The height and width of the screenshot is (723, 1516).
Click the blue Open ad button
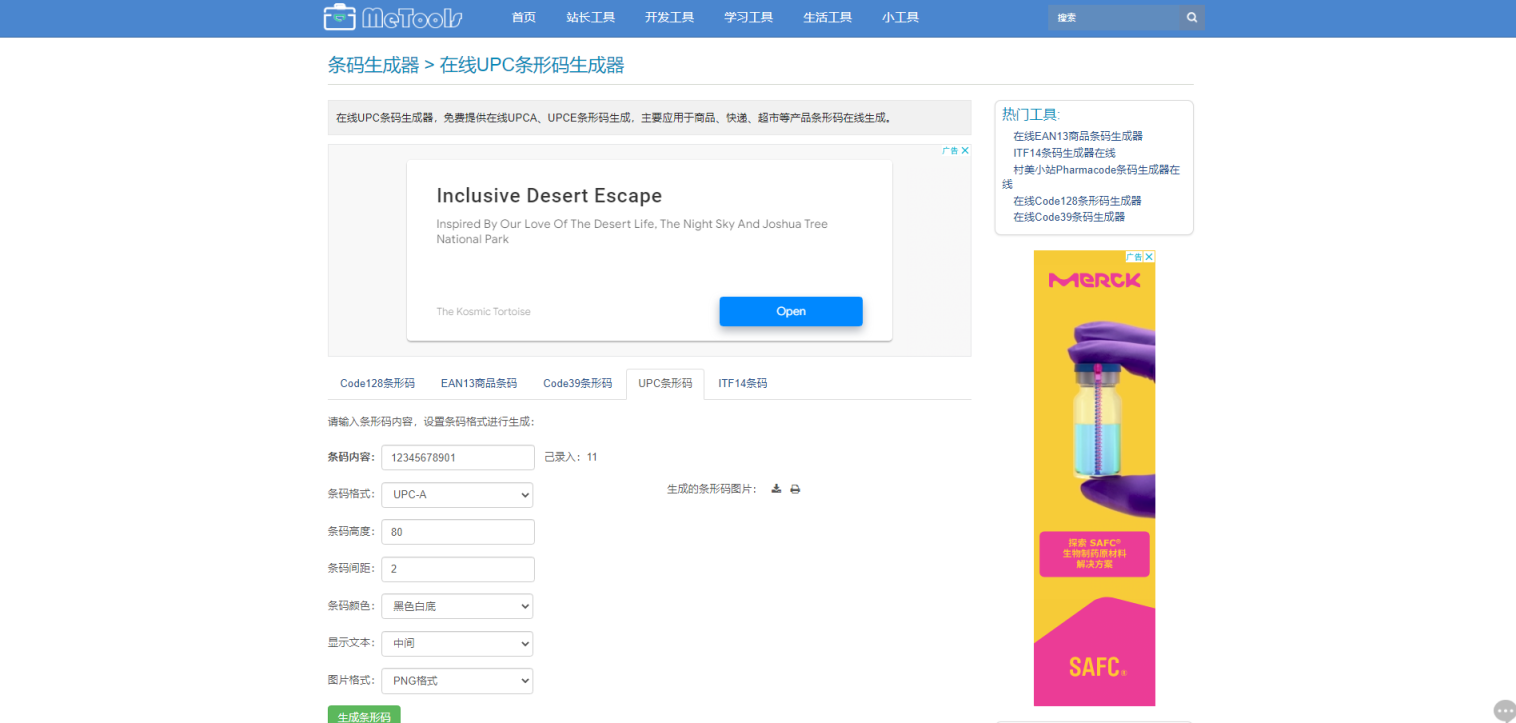790,311
